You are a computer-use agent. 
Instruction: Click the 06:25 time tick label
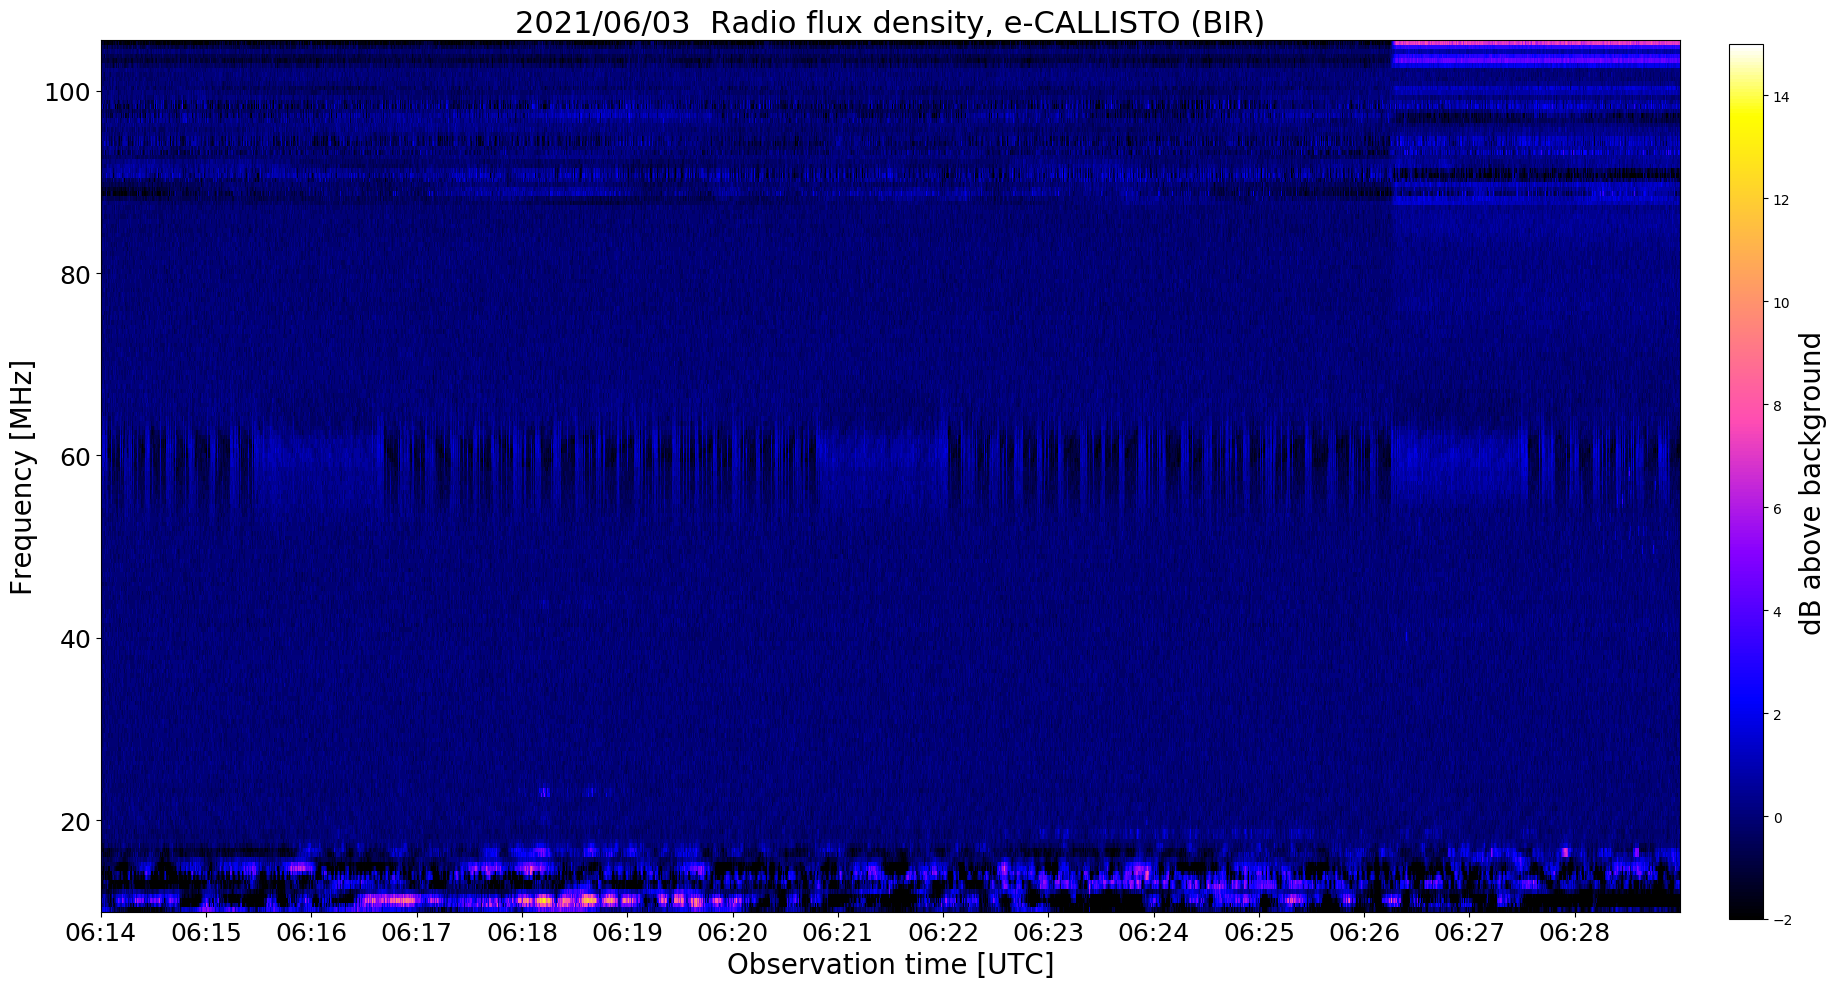[x=1259, y=933]
